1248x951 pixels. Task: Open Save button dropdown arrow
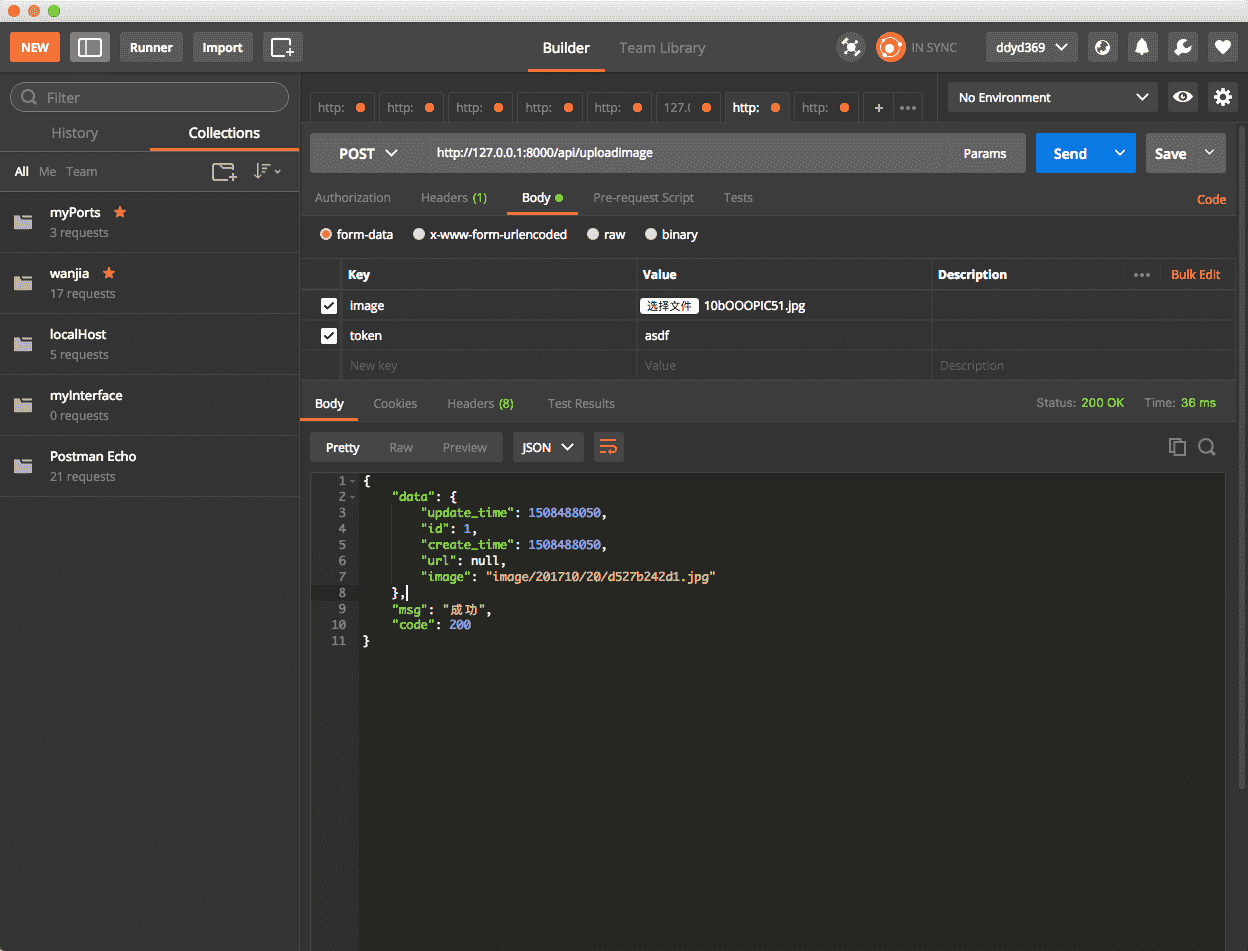[1209, 153]
